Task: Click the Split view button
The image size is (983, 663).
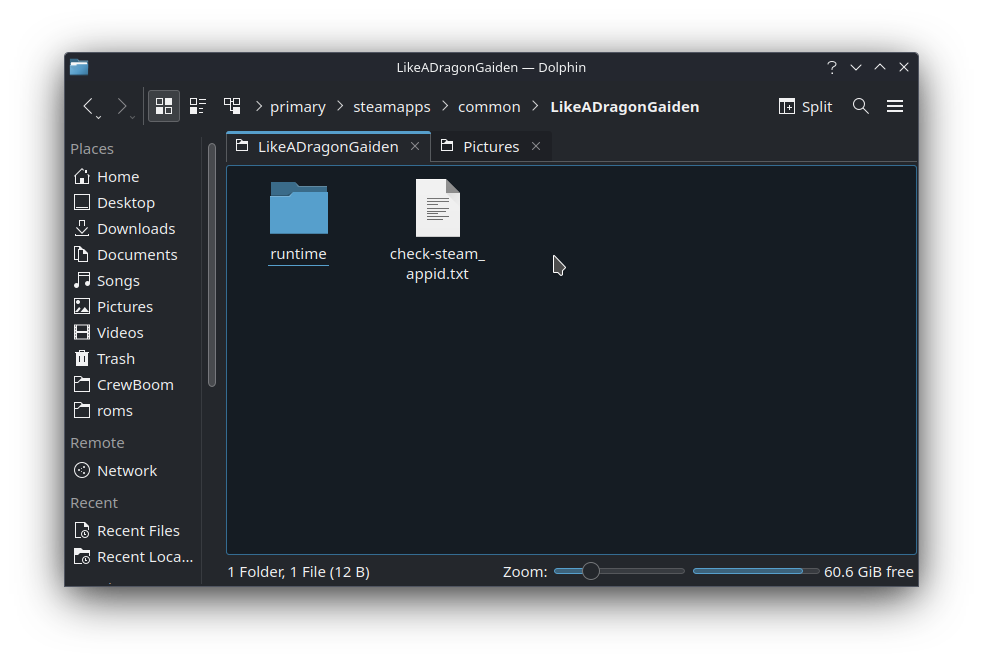Action: (805, 107)
